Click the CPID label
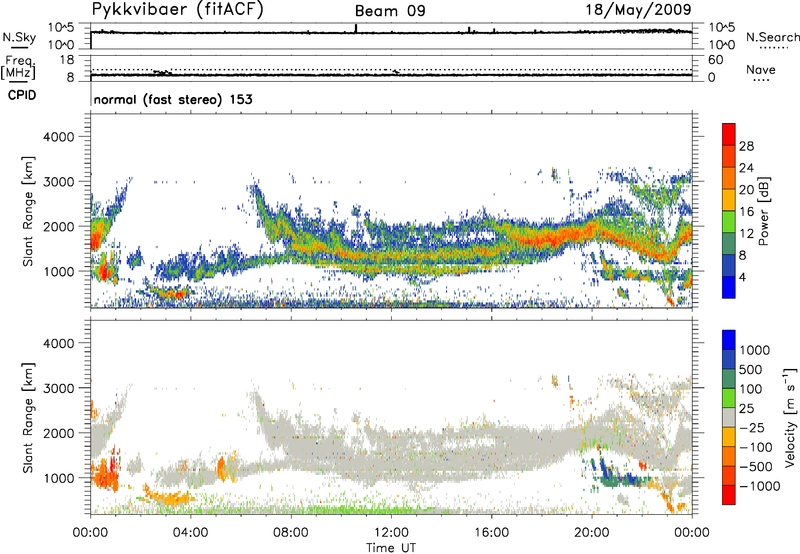The image size is (800, 554). coord(22,95)
